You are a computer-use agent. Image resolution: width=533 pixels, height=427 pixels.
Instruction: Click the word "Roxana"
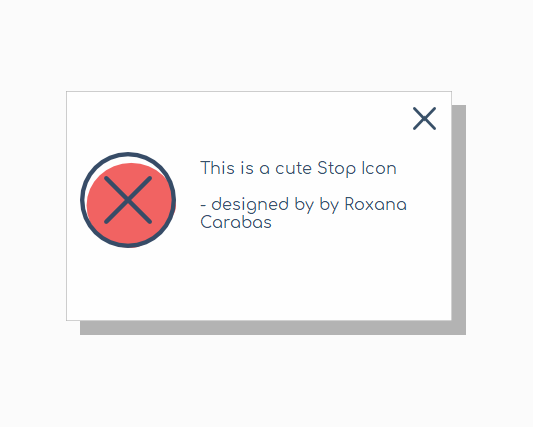pos(376,204)
